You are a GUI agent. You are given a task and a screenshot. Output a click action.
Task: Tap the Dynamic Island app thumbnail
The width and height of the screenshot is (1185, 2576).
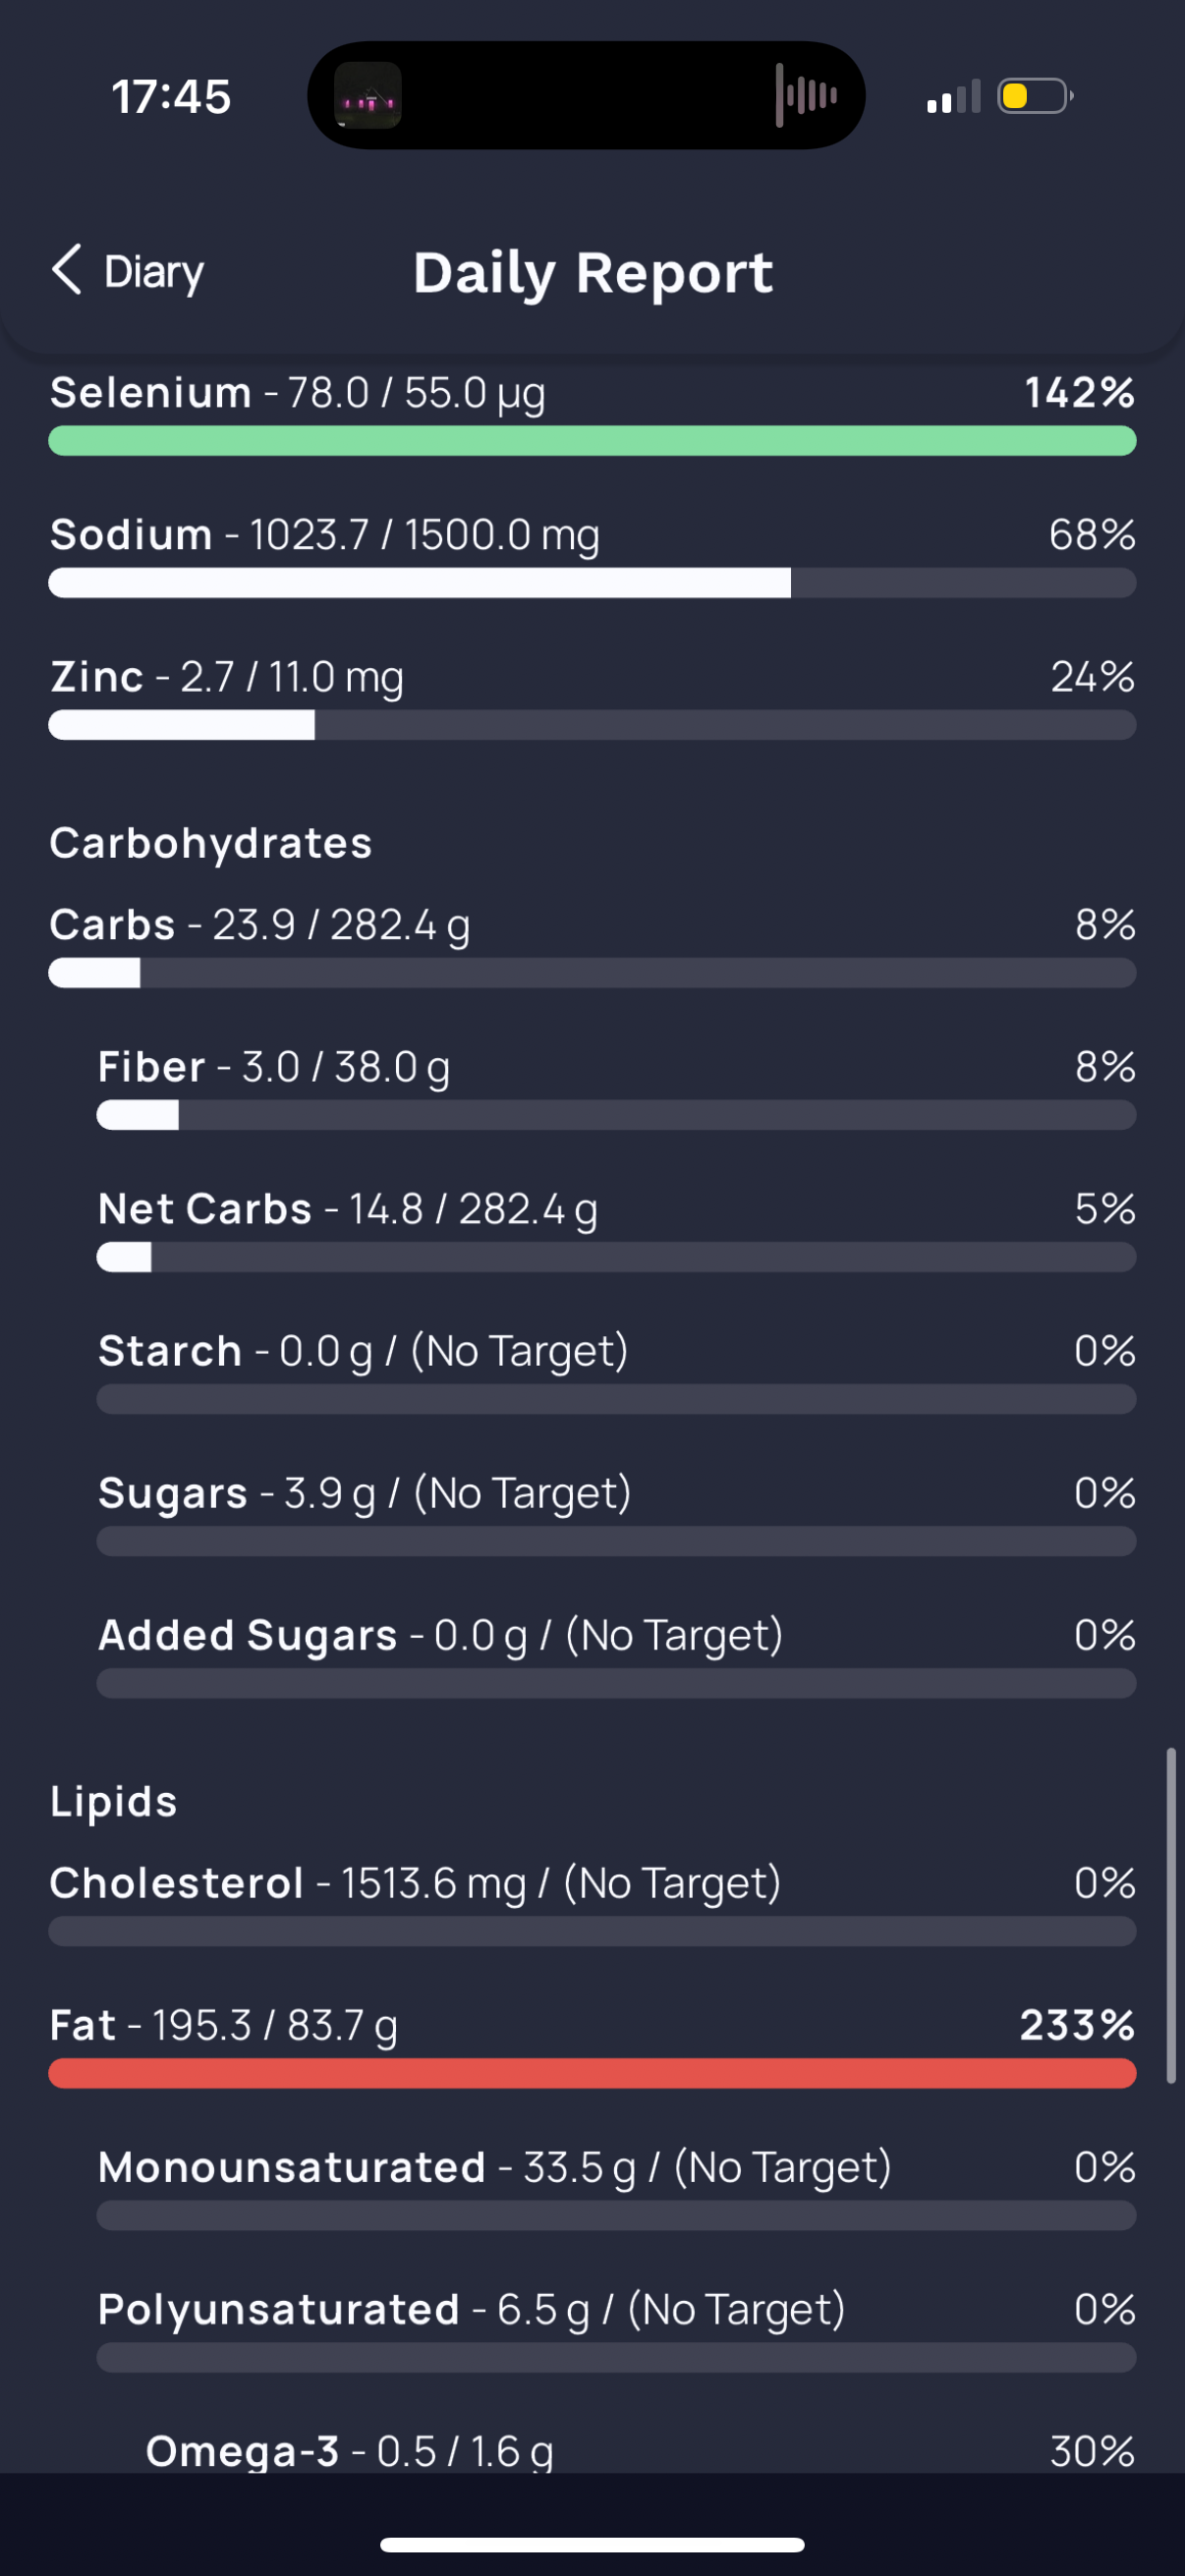coord(367,96)
